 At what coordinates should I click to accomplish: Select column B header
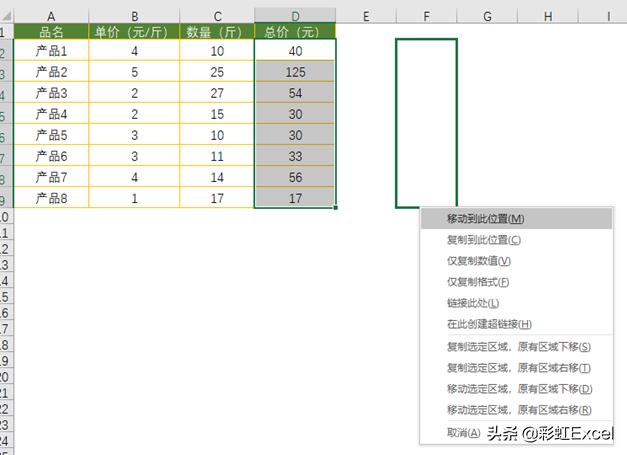(x=134, y=16)
